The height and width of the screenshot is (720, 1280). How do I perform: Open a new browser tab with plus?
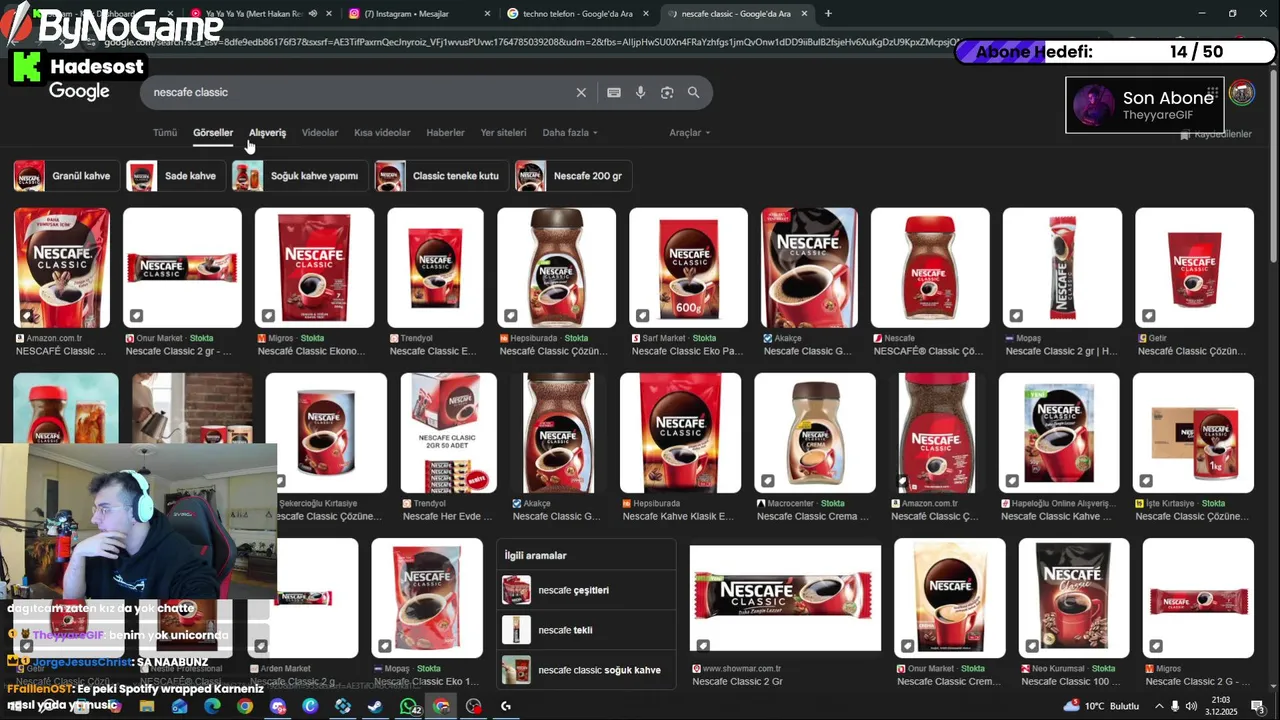(828, 14)
